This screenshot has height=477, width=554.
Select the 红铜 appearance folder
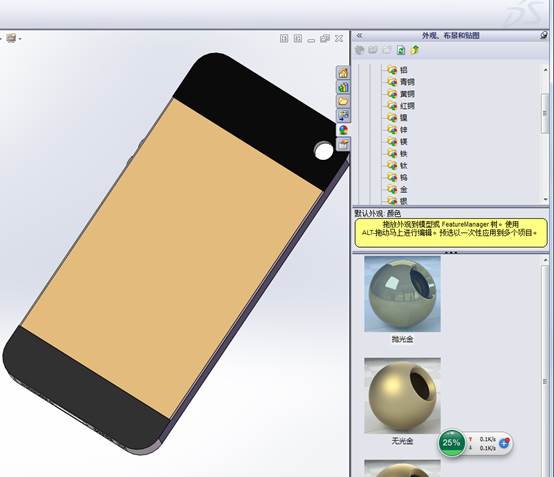point(401,106)
